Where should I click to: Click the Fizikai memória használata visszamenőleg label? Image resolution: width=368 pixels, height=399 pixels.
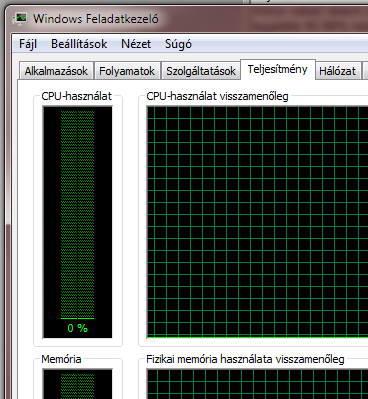point(245,359)
